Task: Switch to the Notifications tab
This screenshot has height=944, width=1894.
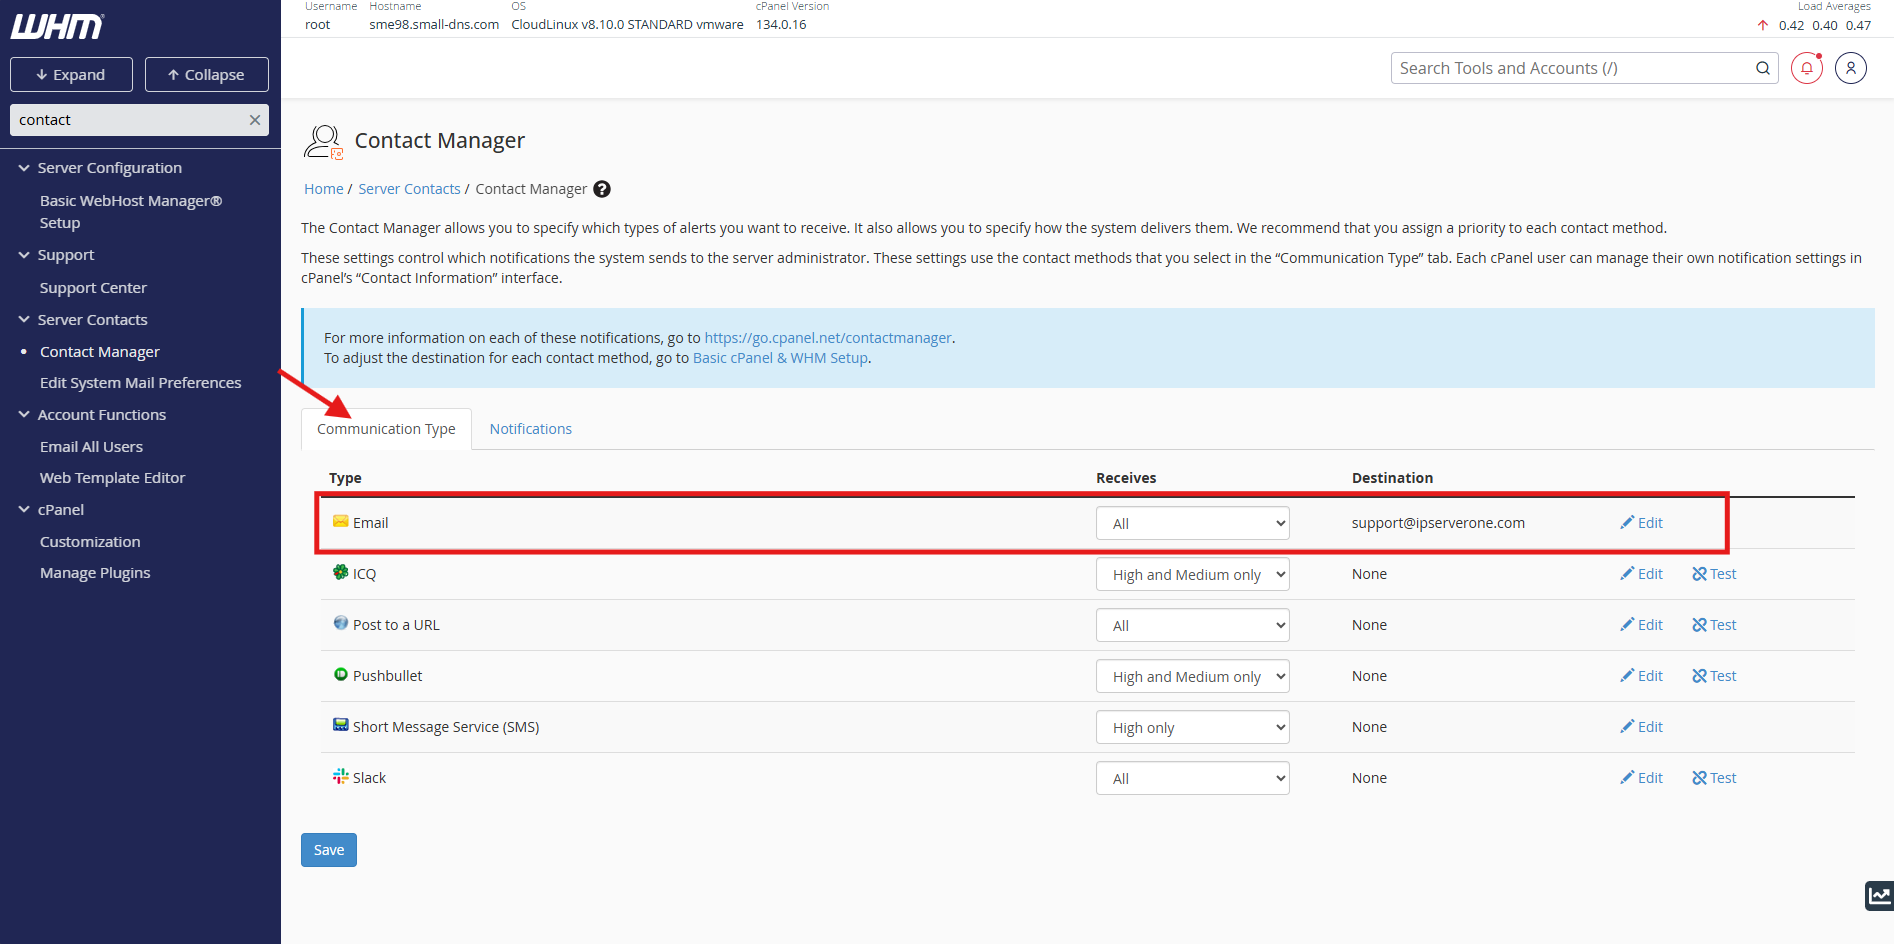Action: click(x=530, y=429)
